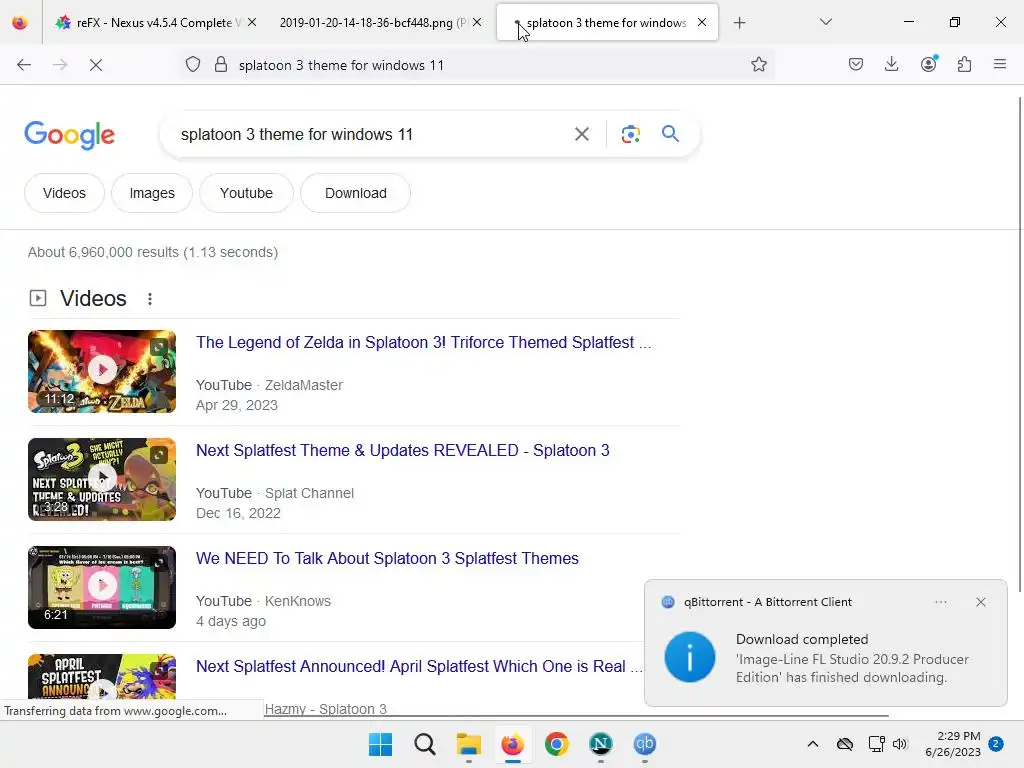Image resolution: width=1024 pixels, height=768 pixels.
Task: Go back using the browser back arrow
Action: [x=24, y=65]
